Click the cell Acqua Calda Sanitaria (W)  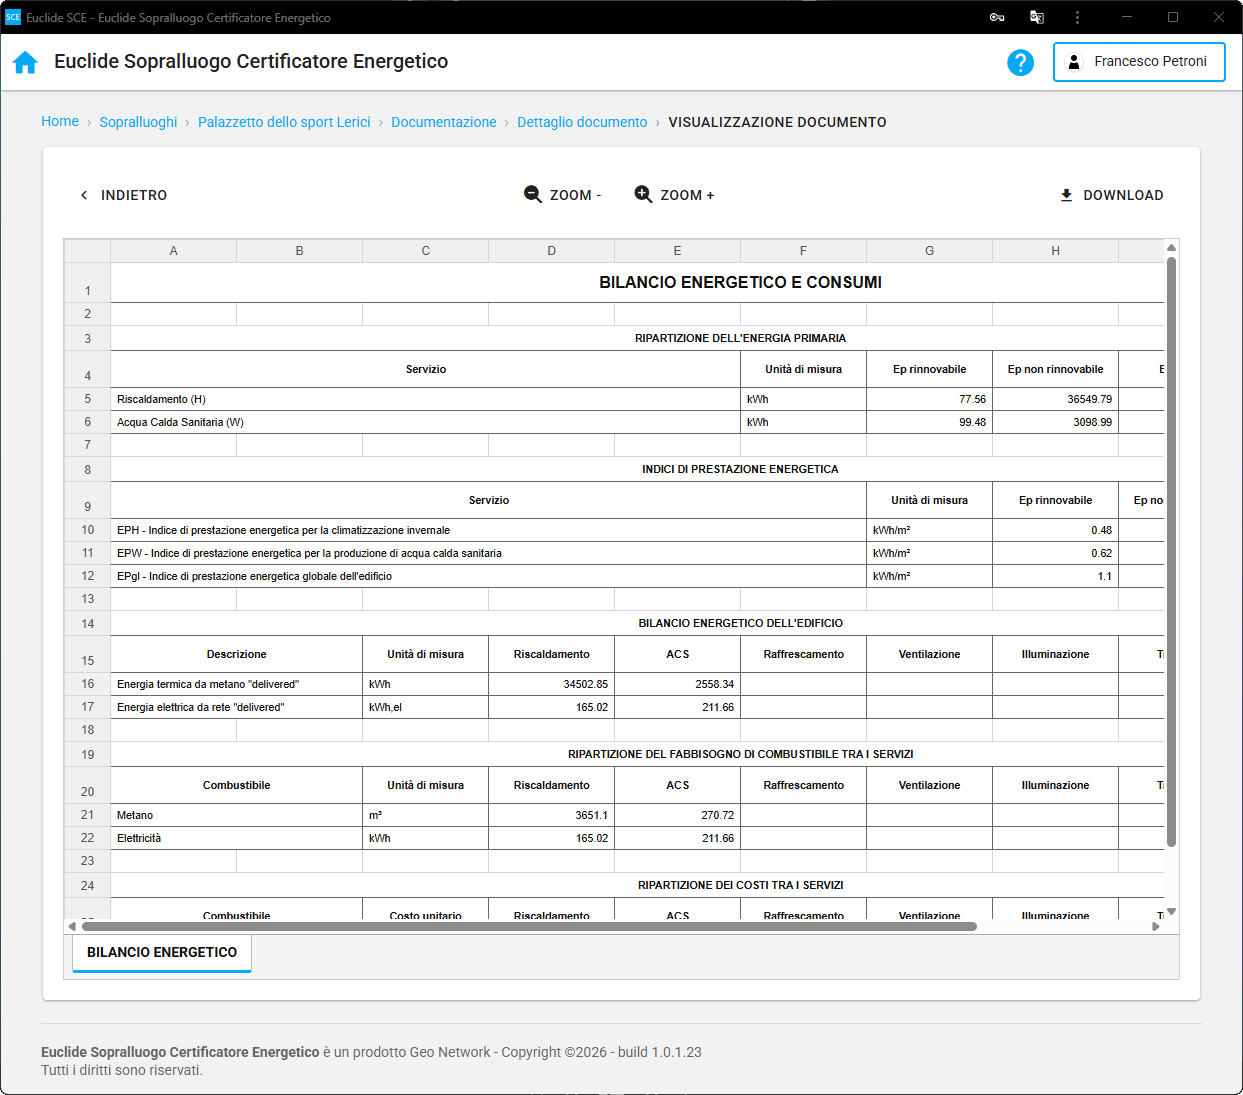coord(426,422)
